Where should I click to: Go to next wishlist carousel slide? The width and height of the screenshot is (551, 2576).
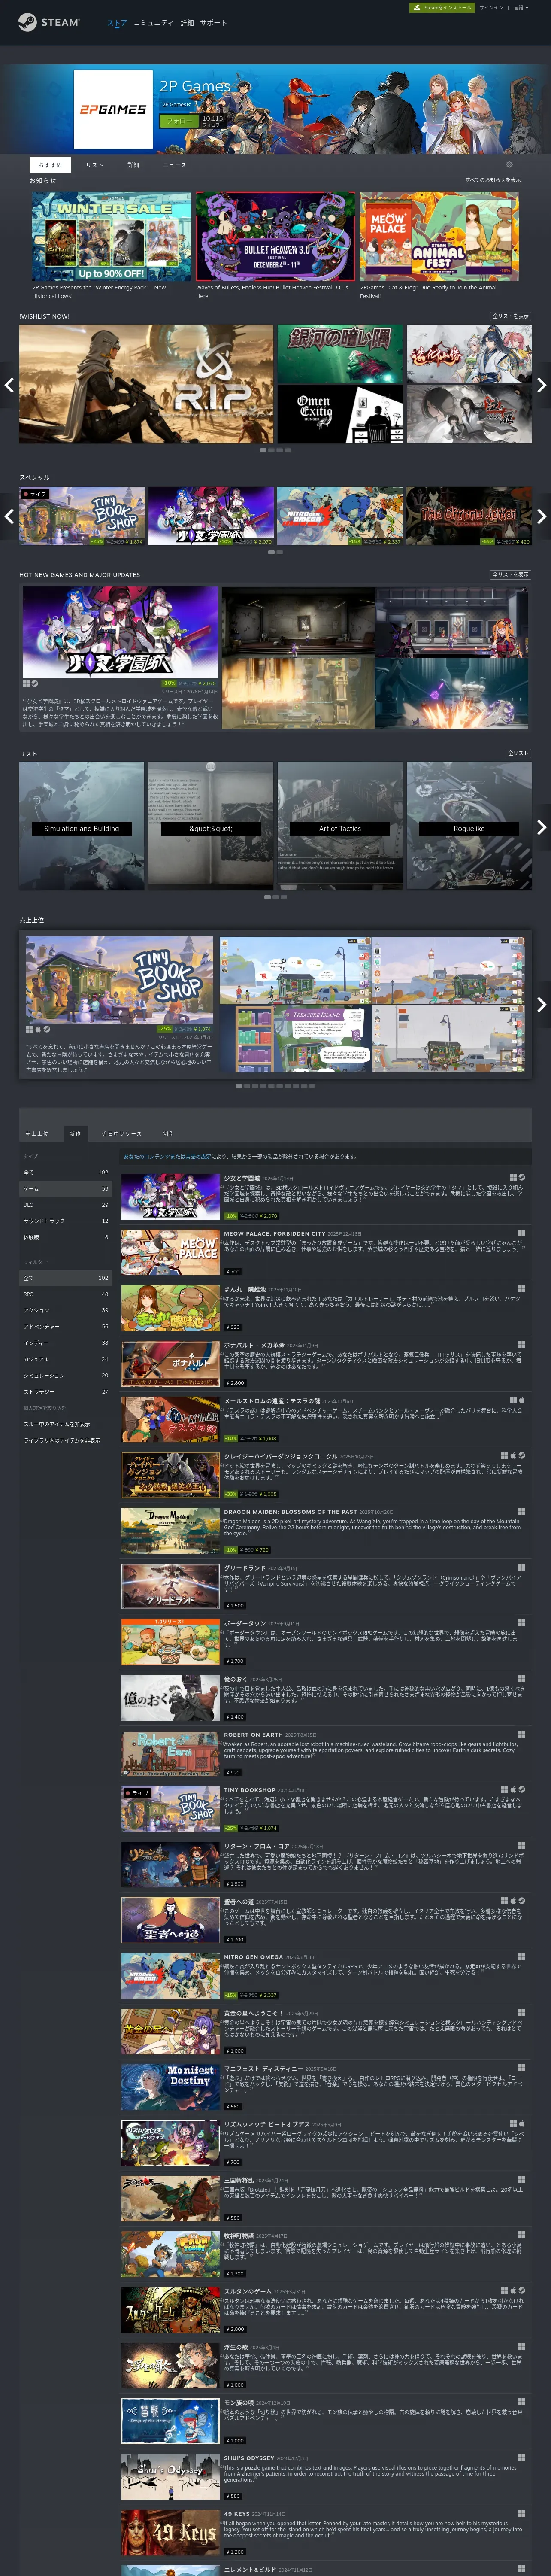coord(541,385)
